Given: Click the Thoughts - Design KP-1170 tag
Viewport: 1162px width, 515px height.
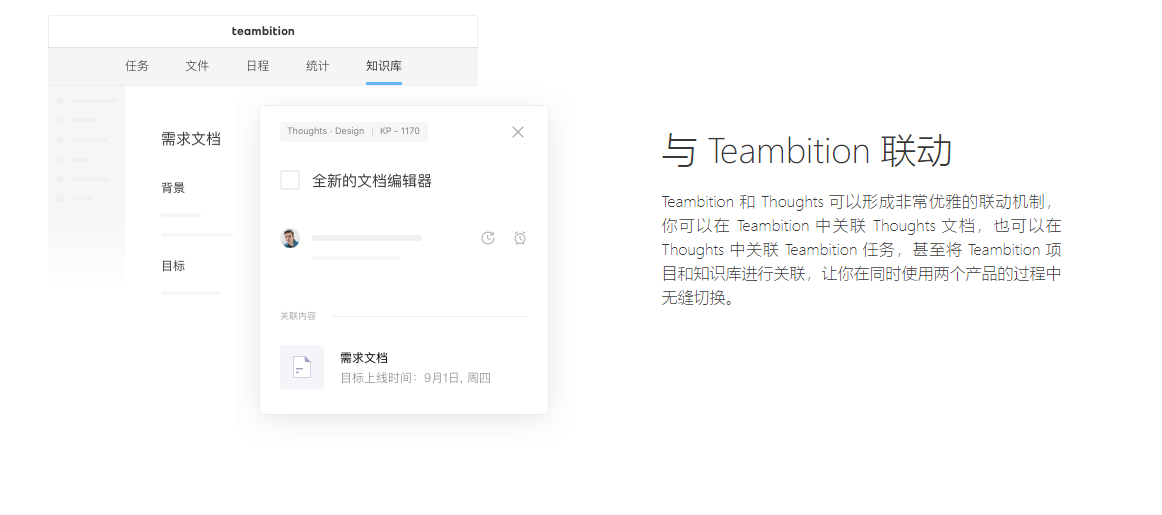Looking at the screenshot, I should [x=353, y=131].
